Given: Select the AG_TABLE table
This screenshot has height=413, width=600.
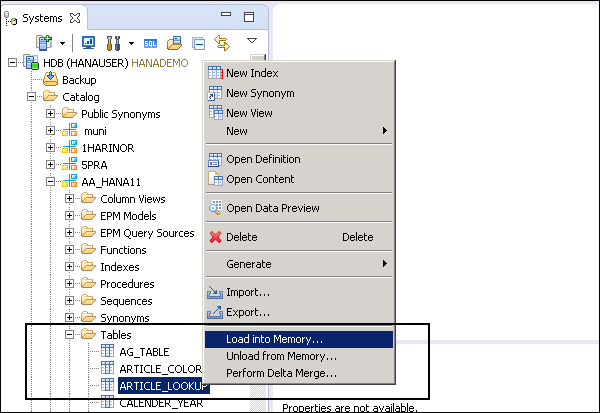Looking at the screenshot, I should [x=144, y=352].
